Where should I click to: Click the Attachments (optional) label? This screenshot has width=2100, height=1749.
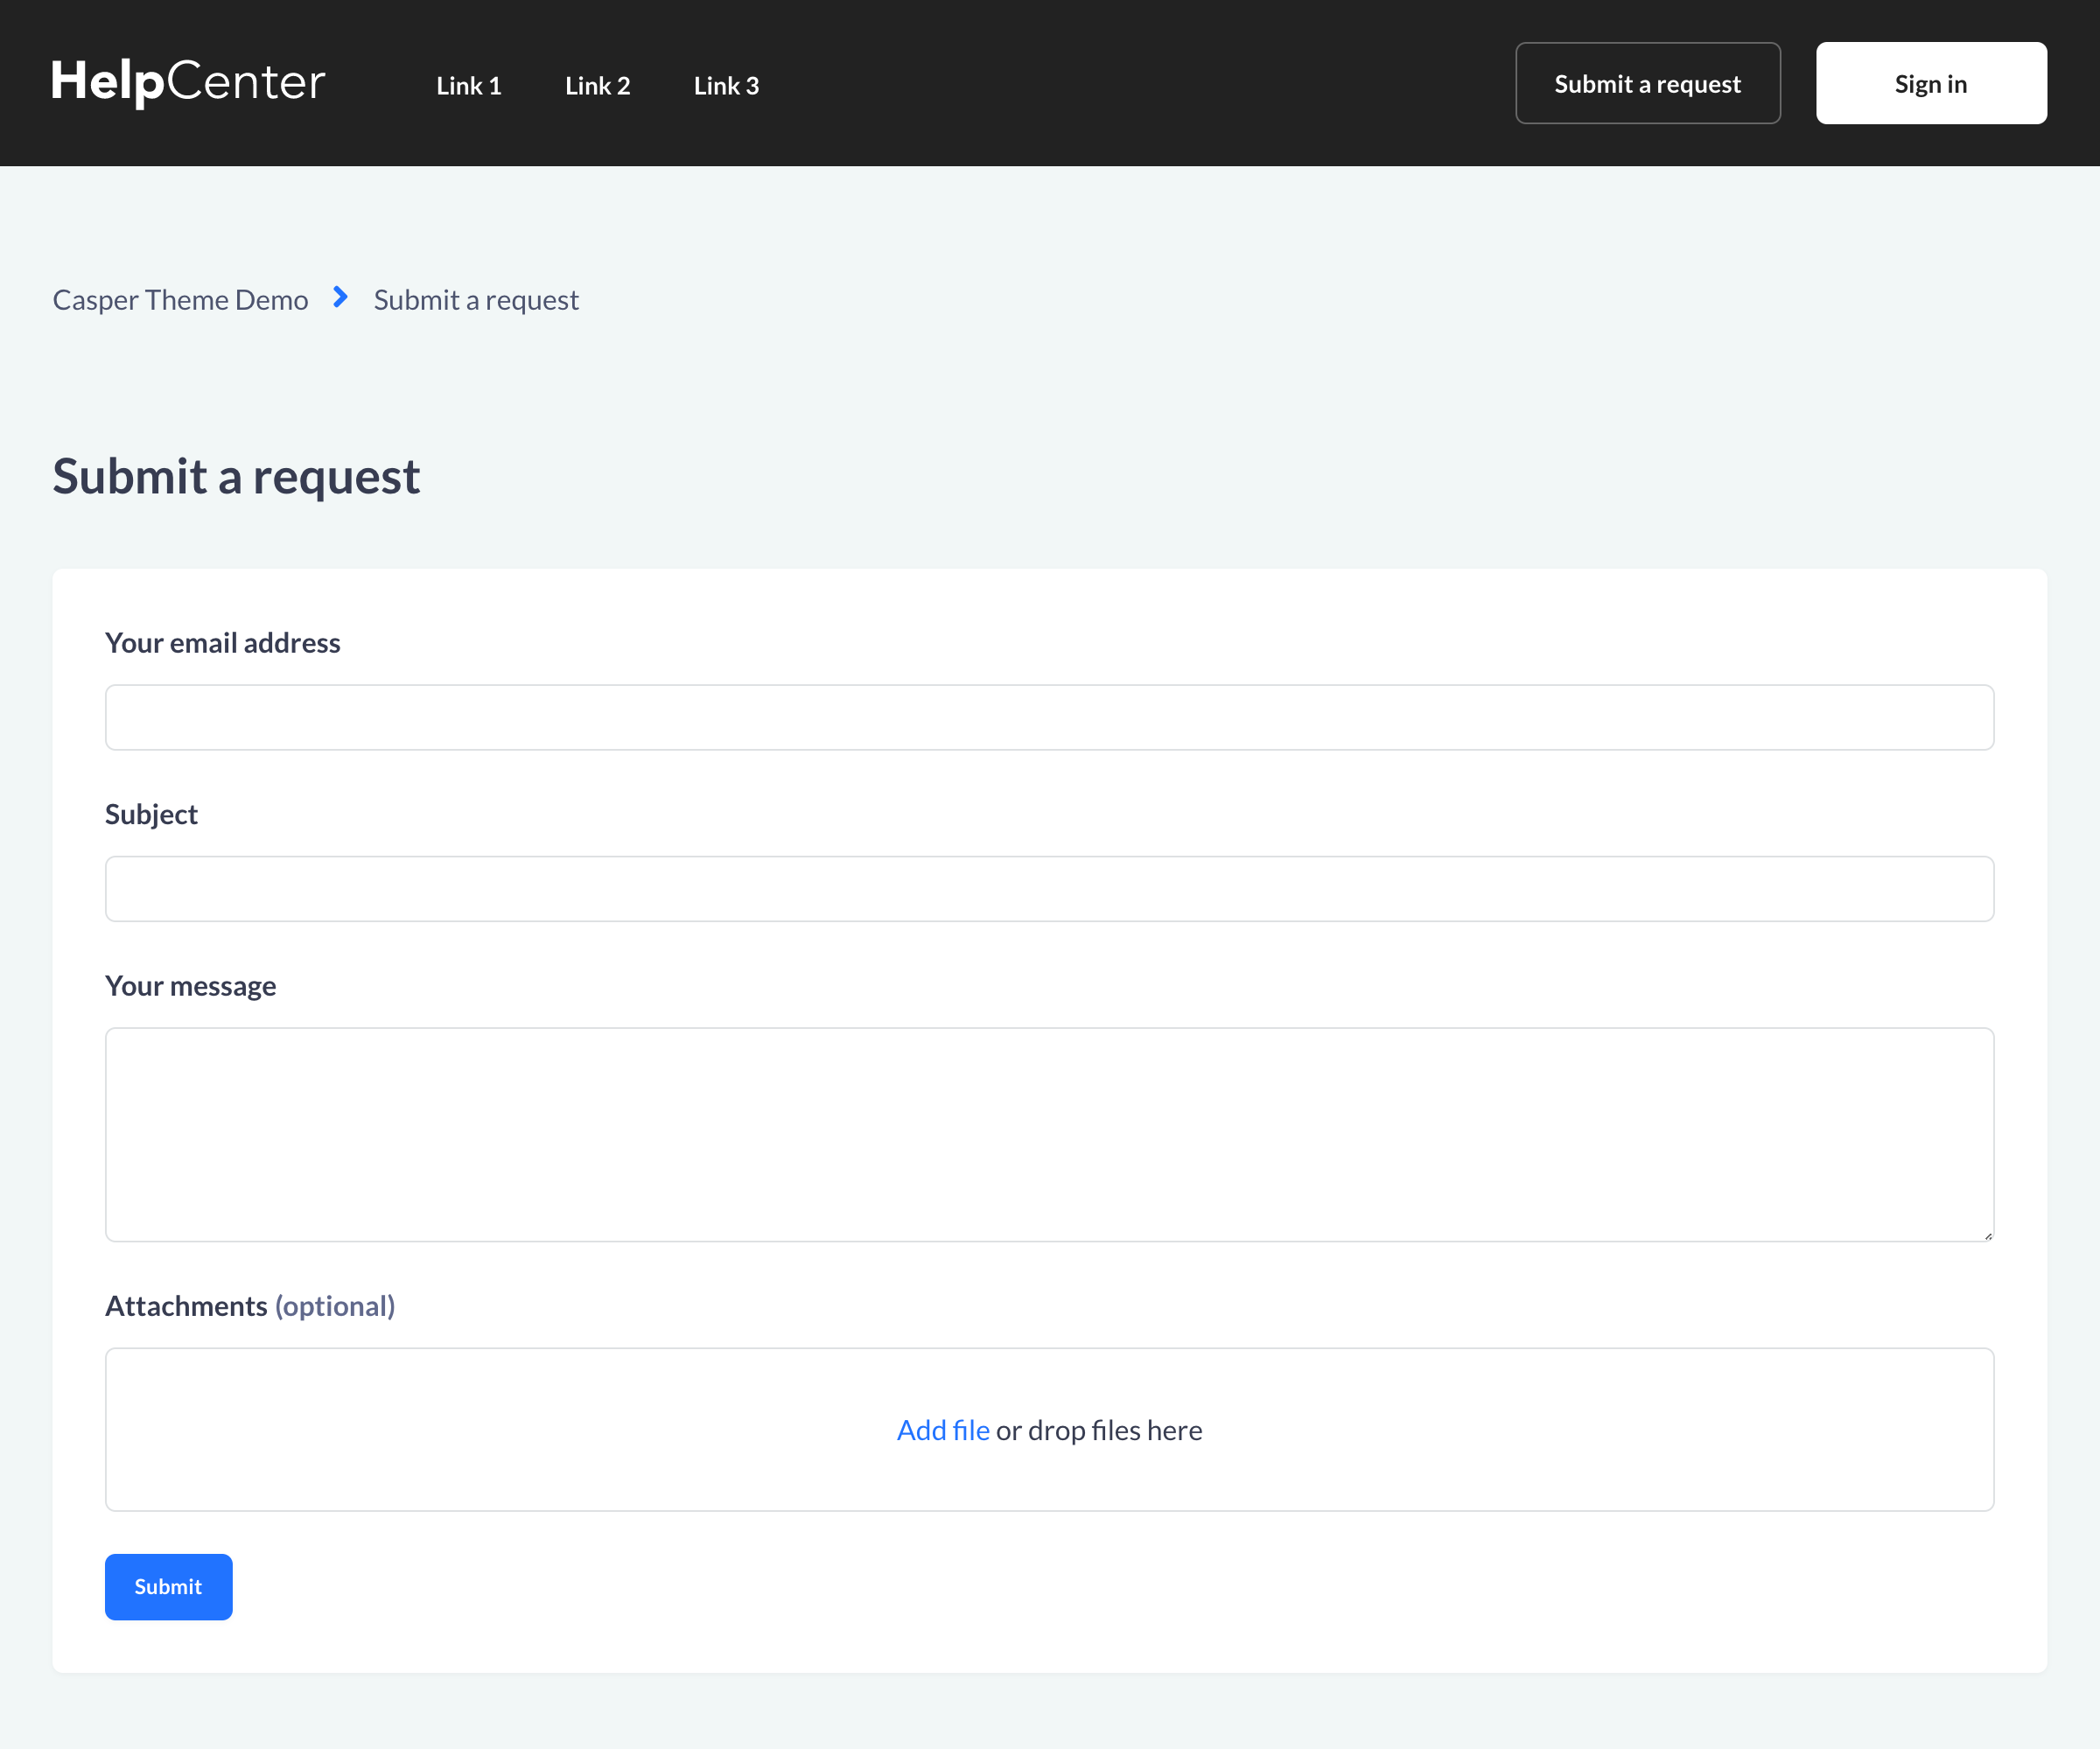click(250, 1306)
